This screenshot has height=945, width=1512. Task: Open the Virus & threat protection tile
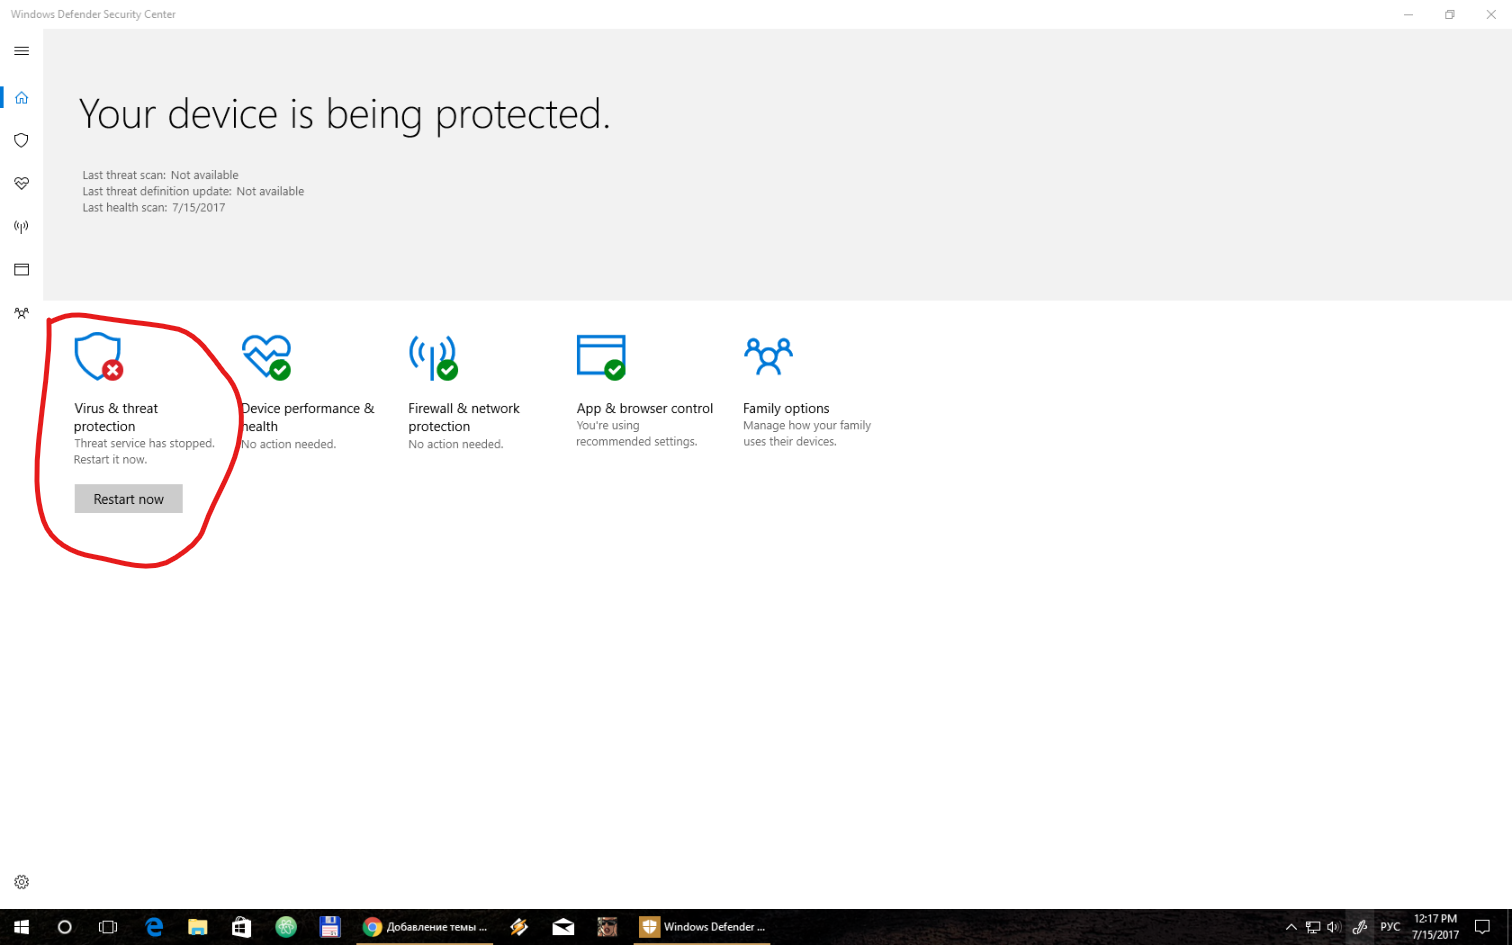click(x=144, y=399)
